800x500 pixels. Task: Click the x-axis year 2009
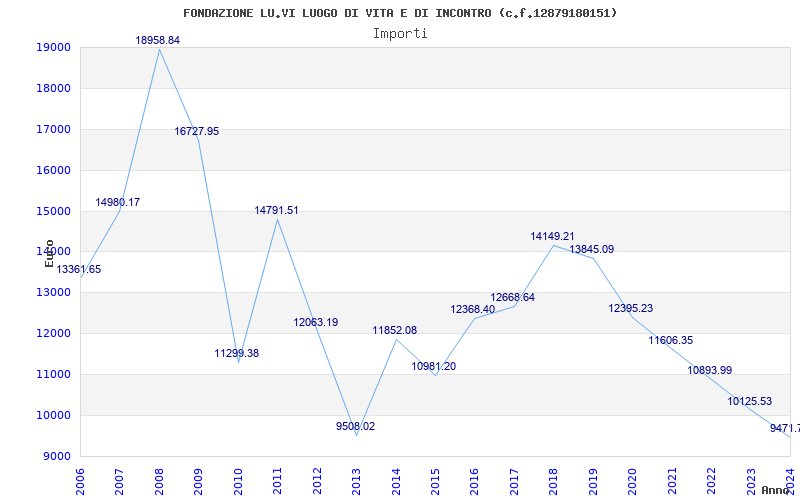(198, 481)
